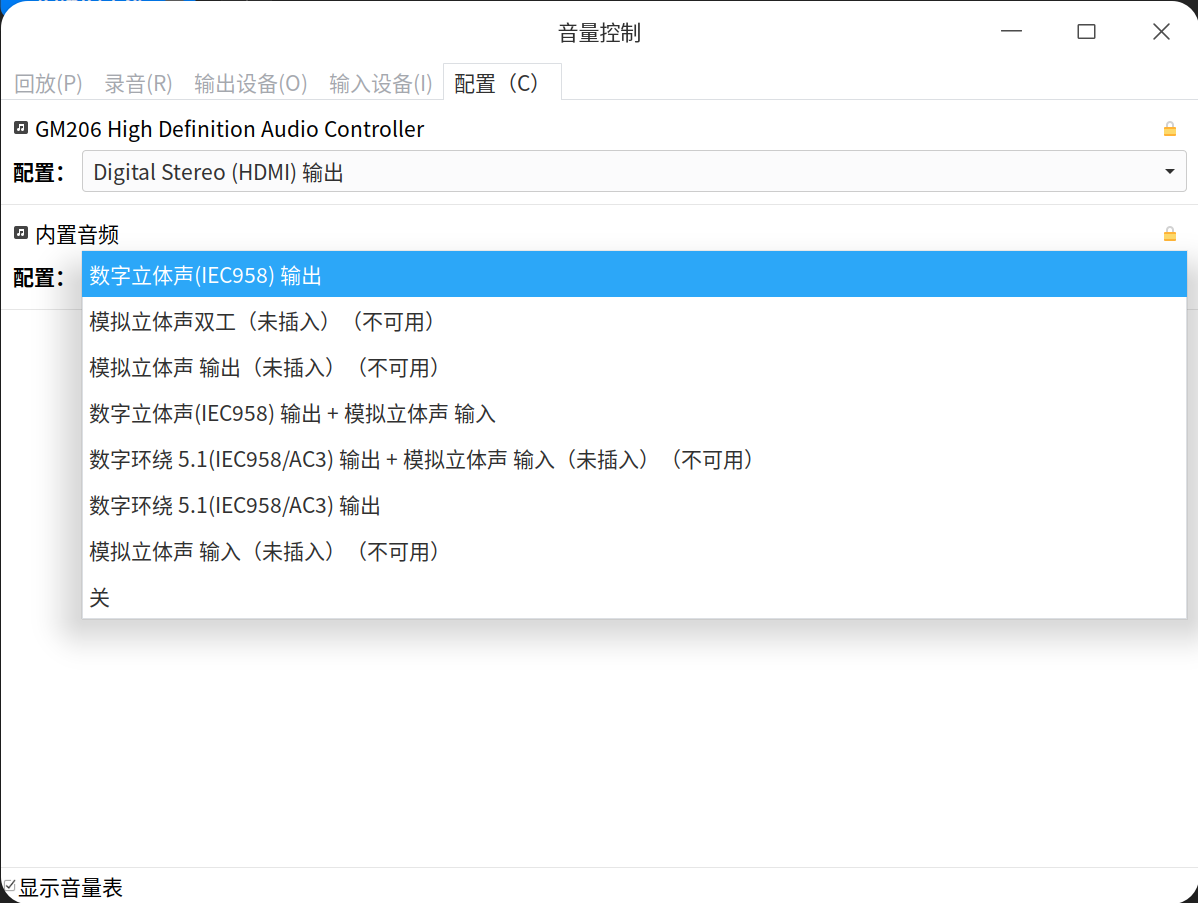Image resolution: width=1198 pixels, height=903 pixels.
Task: Click the GM206 audio card icon
Action: click(x=21, y=128)
